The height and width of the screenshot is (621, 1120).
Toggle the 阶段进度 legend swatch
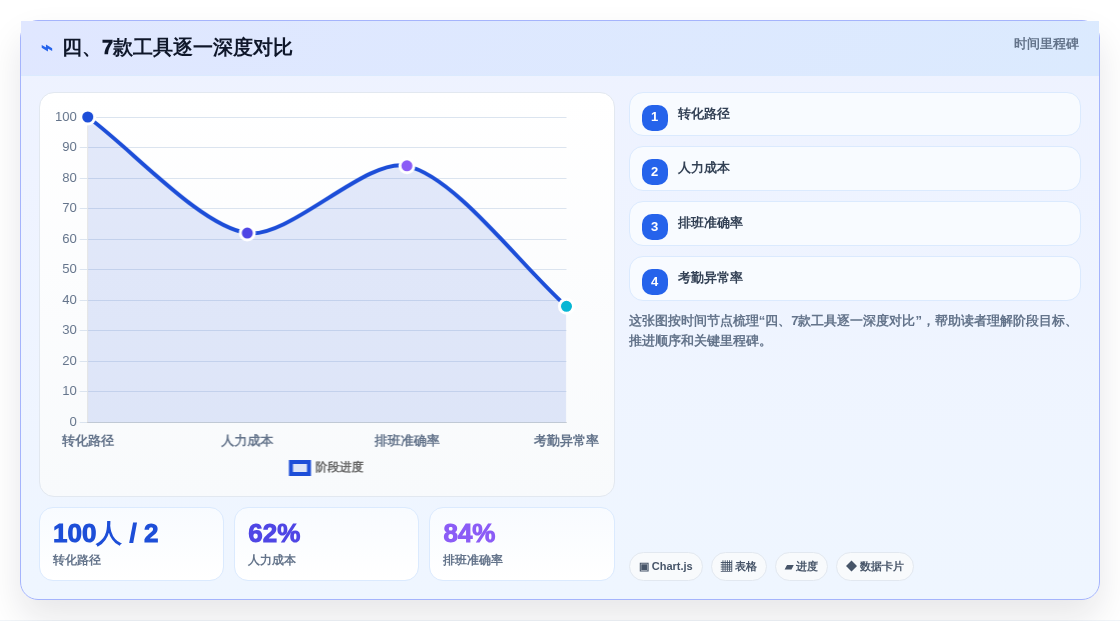(299, 468)
